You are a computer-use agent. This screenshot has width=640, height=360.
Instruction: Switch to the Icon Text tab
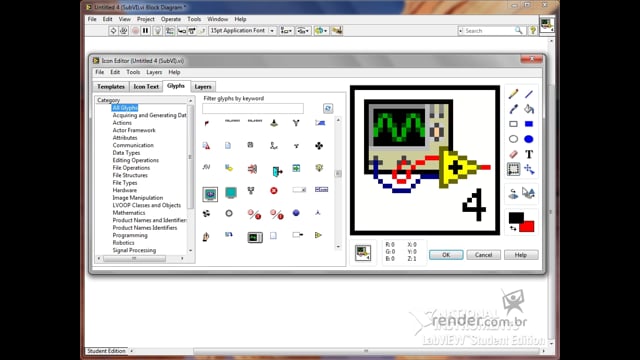pos(146,87)
